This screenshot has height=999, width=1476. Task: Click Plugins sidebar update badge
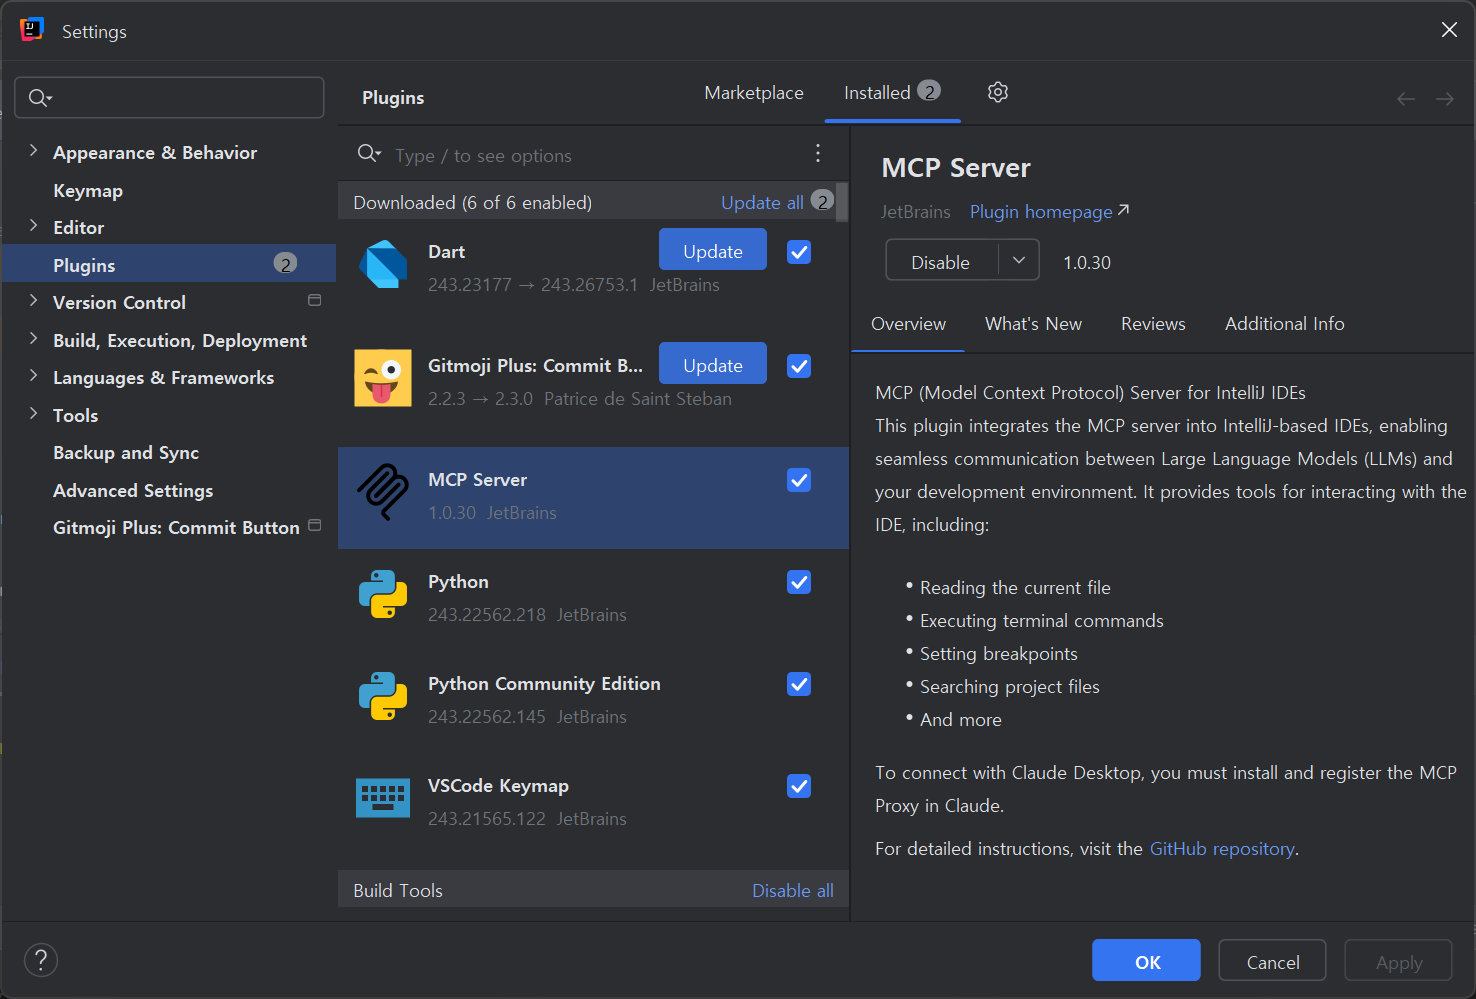point(285,264)
